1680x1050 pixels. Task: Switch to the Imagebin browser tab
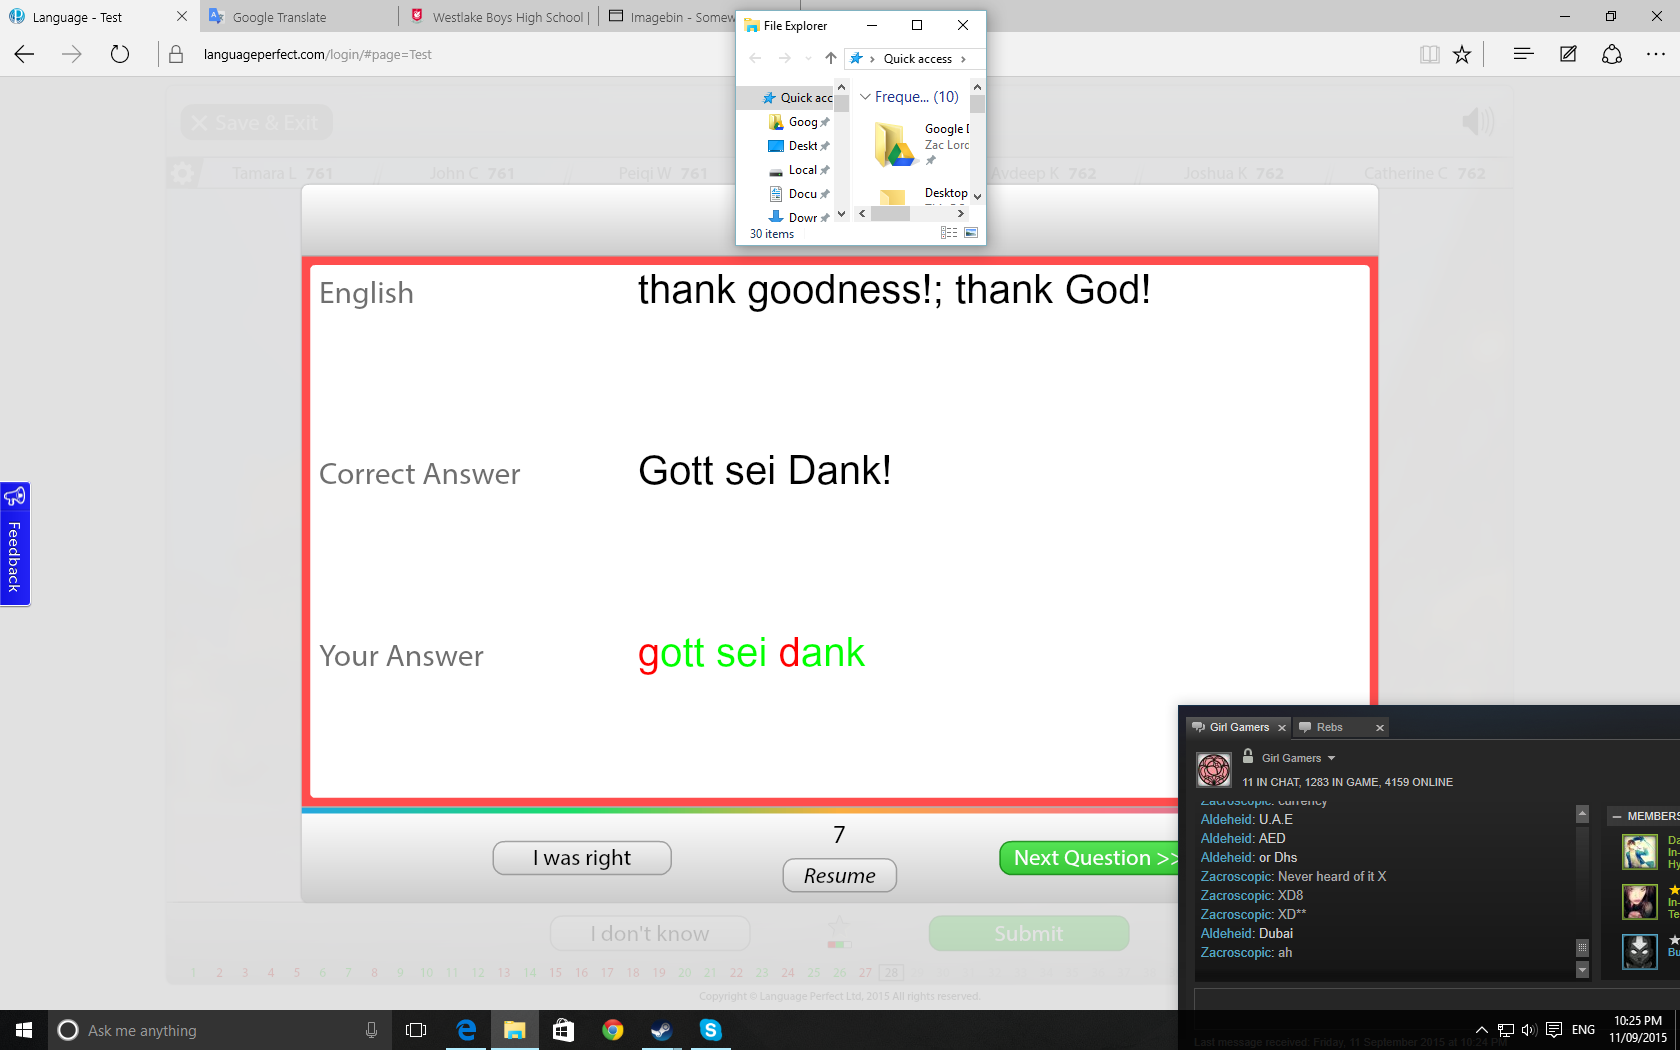(x=672, y=17)
